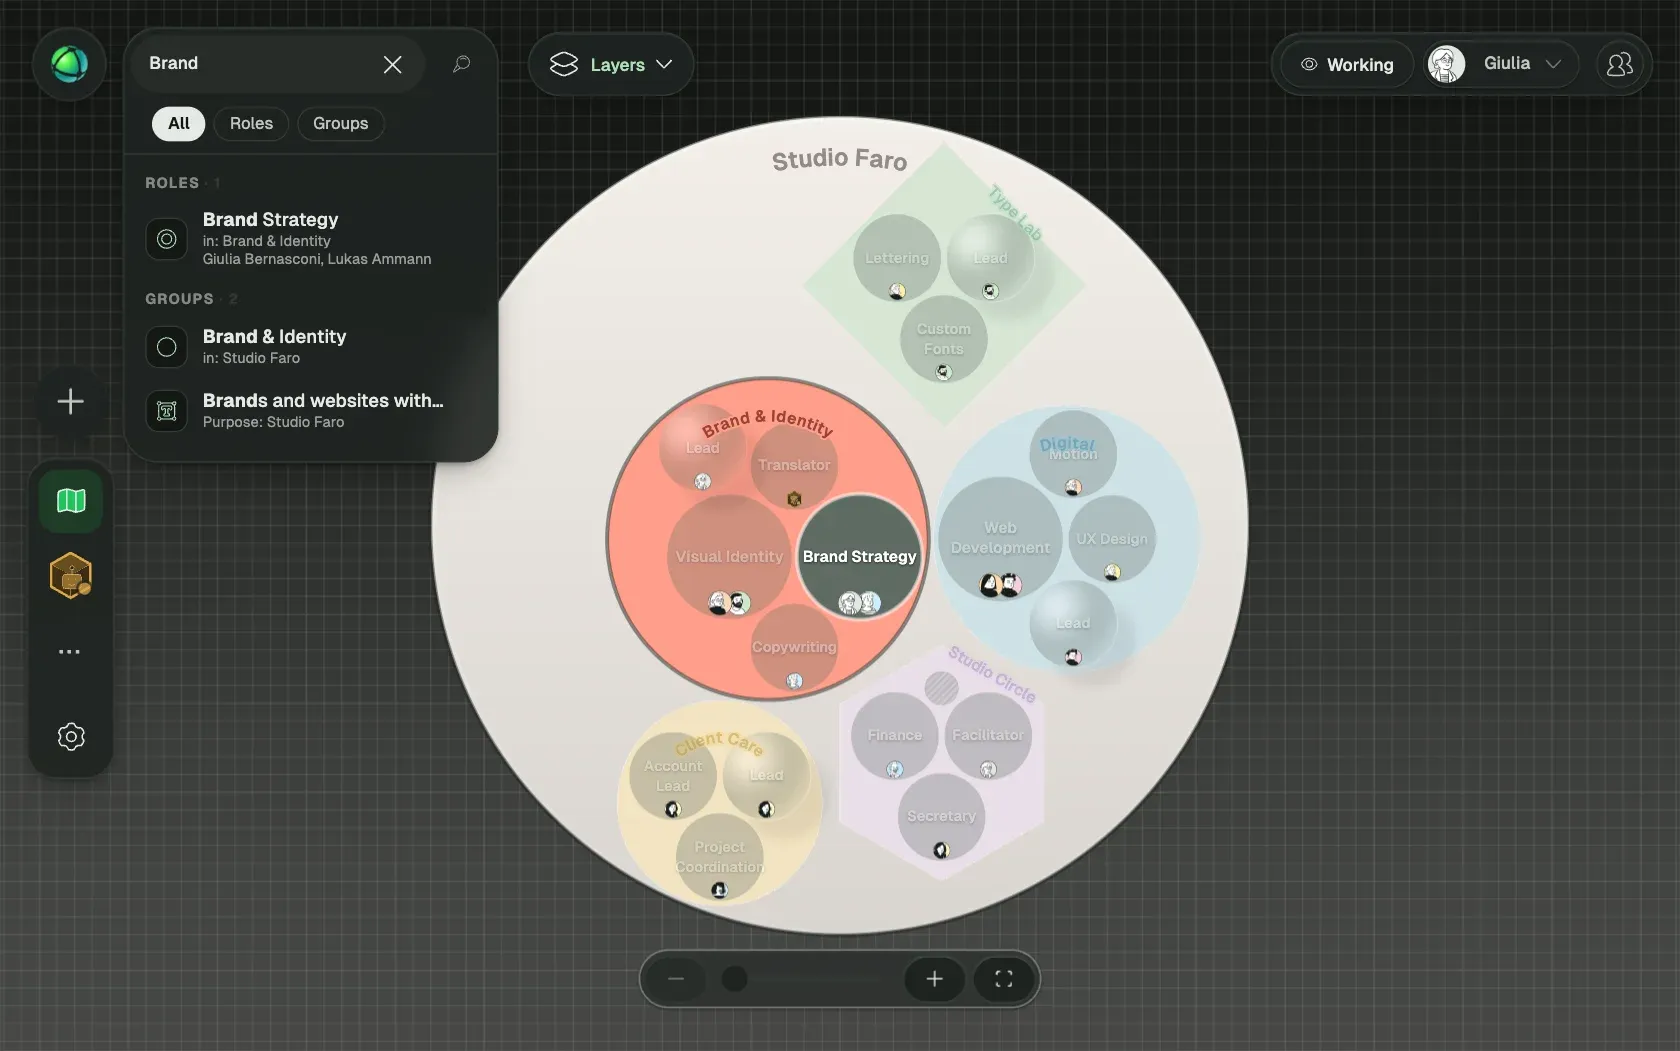
Task: Open the Brand & Identity group result
Action: coord(311,346)
